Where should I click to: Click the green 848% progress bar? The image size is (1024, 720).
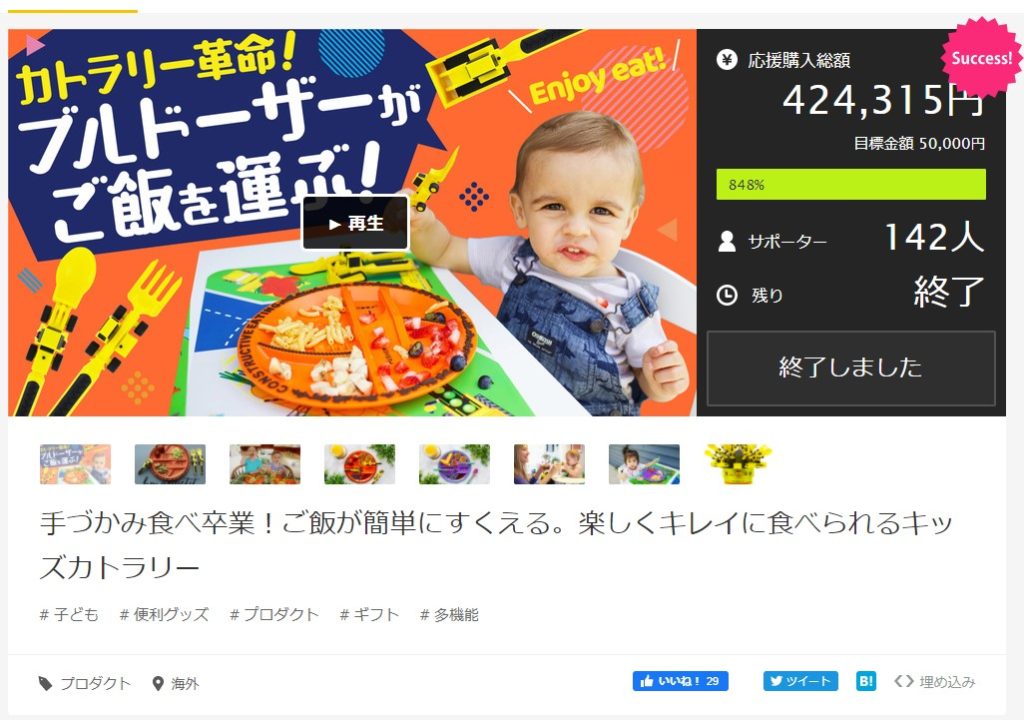[x=851, y=184]
